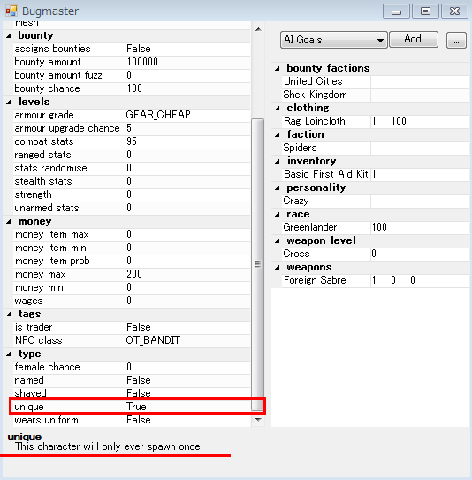Collapse the clothing group
Viewport: 472px width, 480px height.
click(277, 108)
